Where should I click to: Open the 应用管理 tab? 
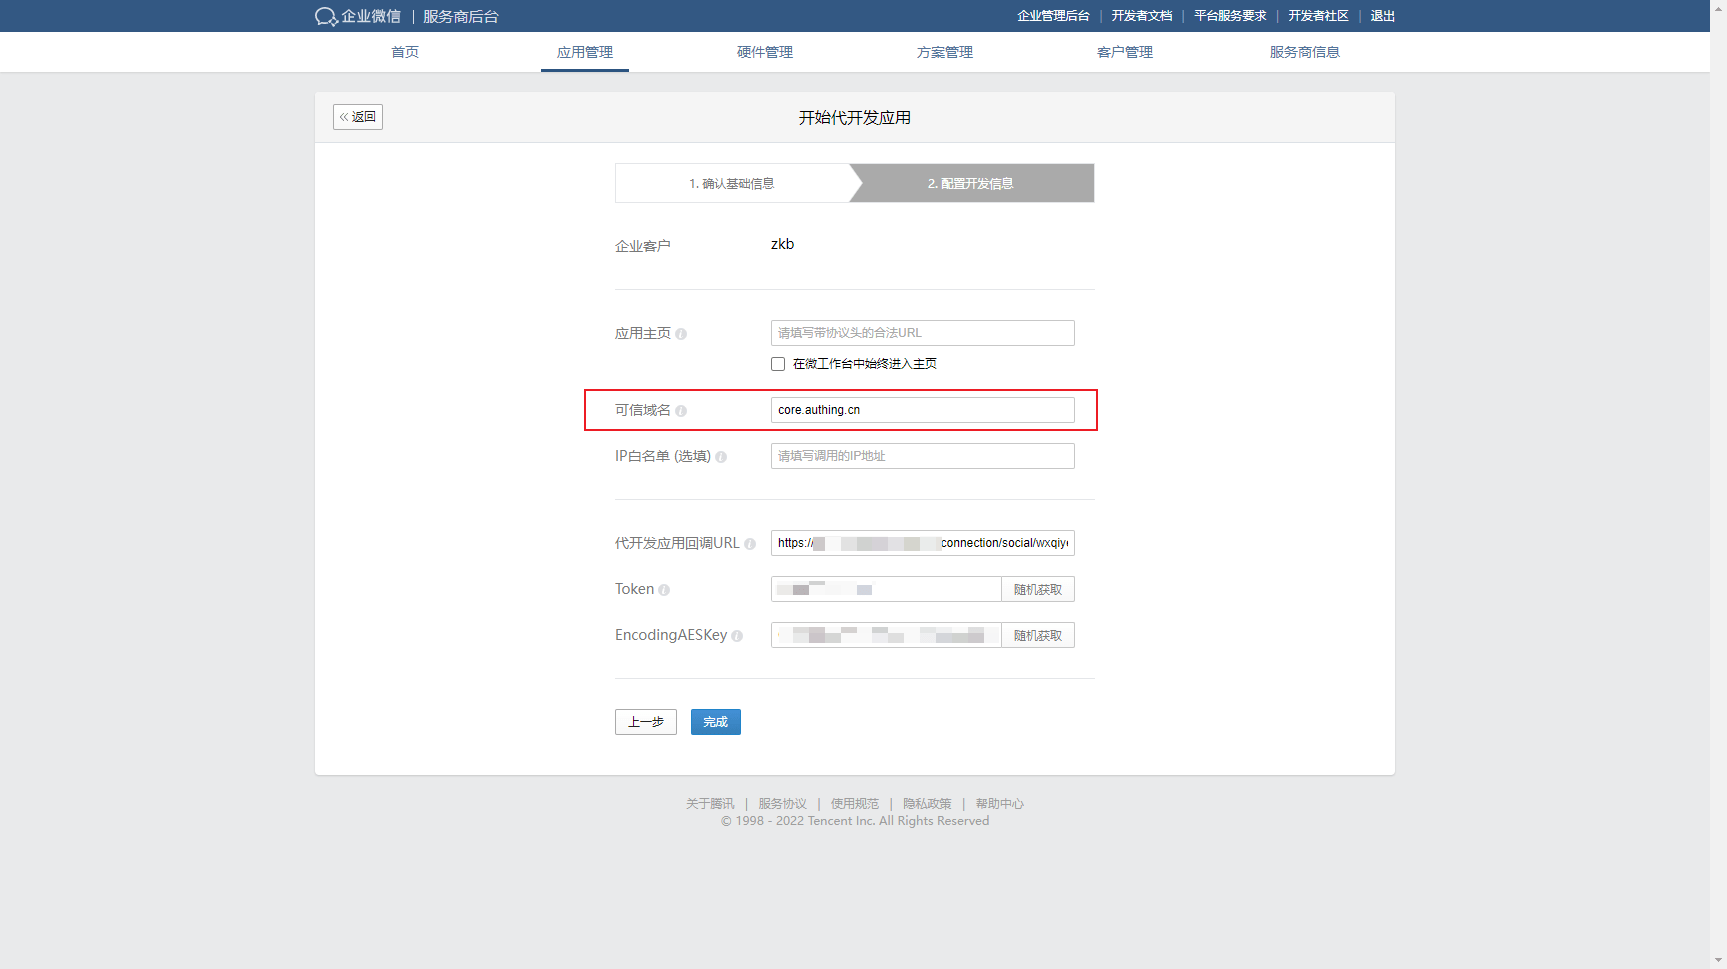tap(585, 52)
